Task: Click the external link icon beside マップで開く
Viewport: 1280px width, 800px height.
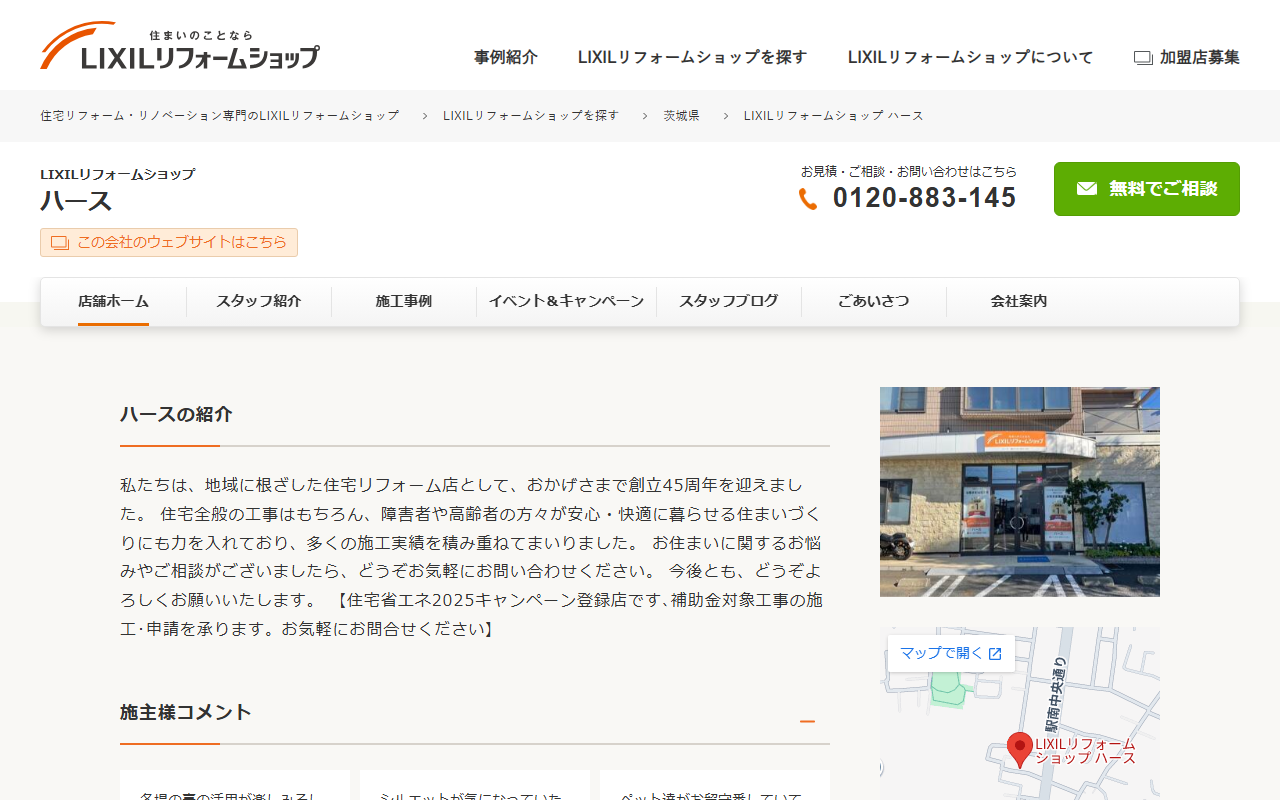Action: 995,654
